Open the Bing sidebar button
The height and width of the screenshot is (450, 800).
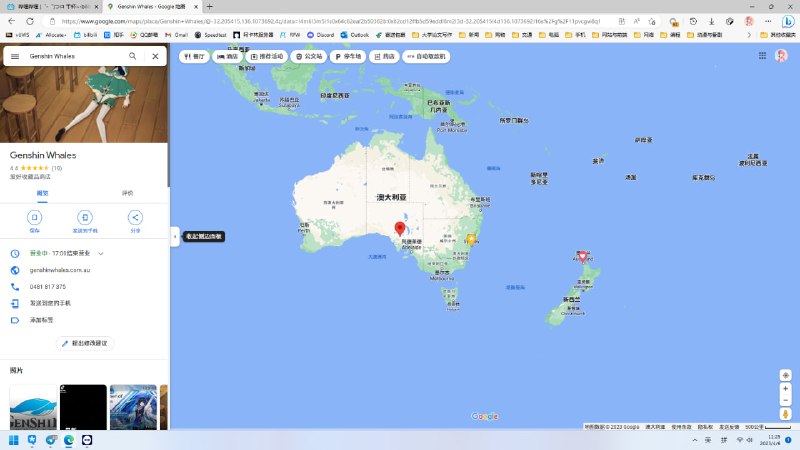[788, 21]
